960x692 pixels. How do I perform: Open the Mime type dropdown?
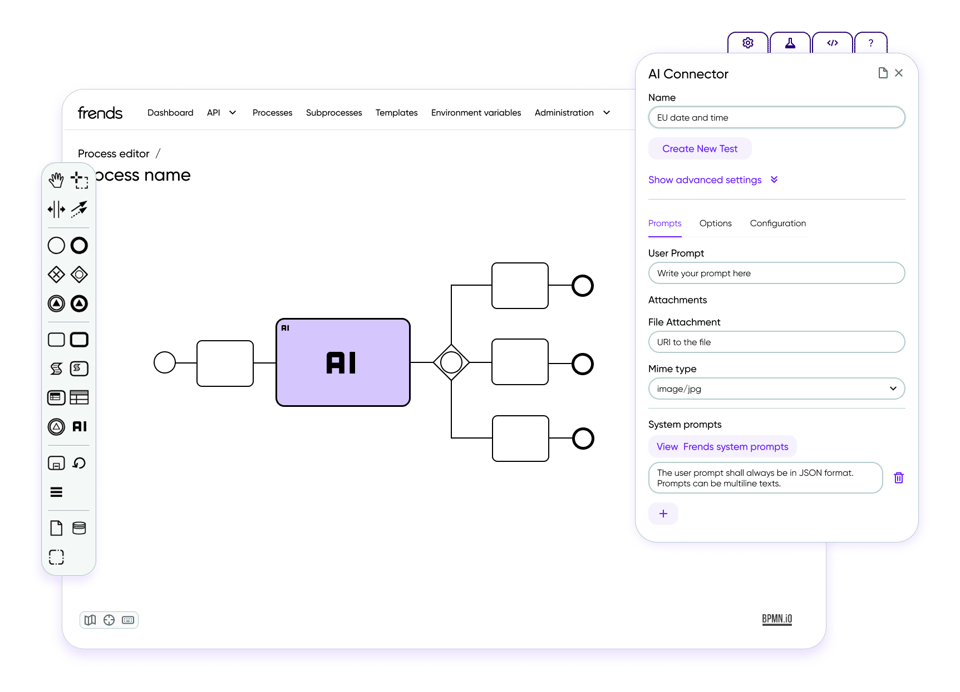tap(776, 388)
